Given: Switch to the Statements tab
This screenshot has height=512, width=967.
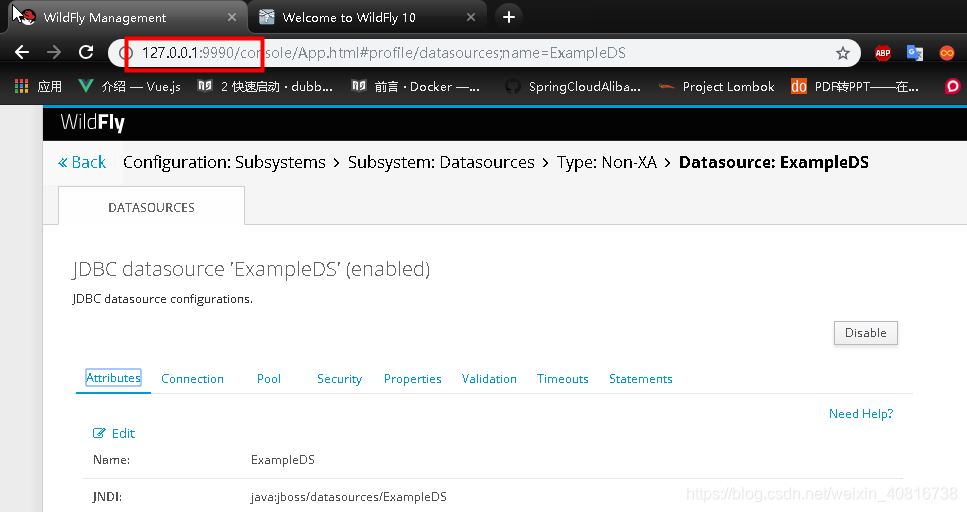Looking at the screenshot, I should pos(641,379).
